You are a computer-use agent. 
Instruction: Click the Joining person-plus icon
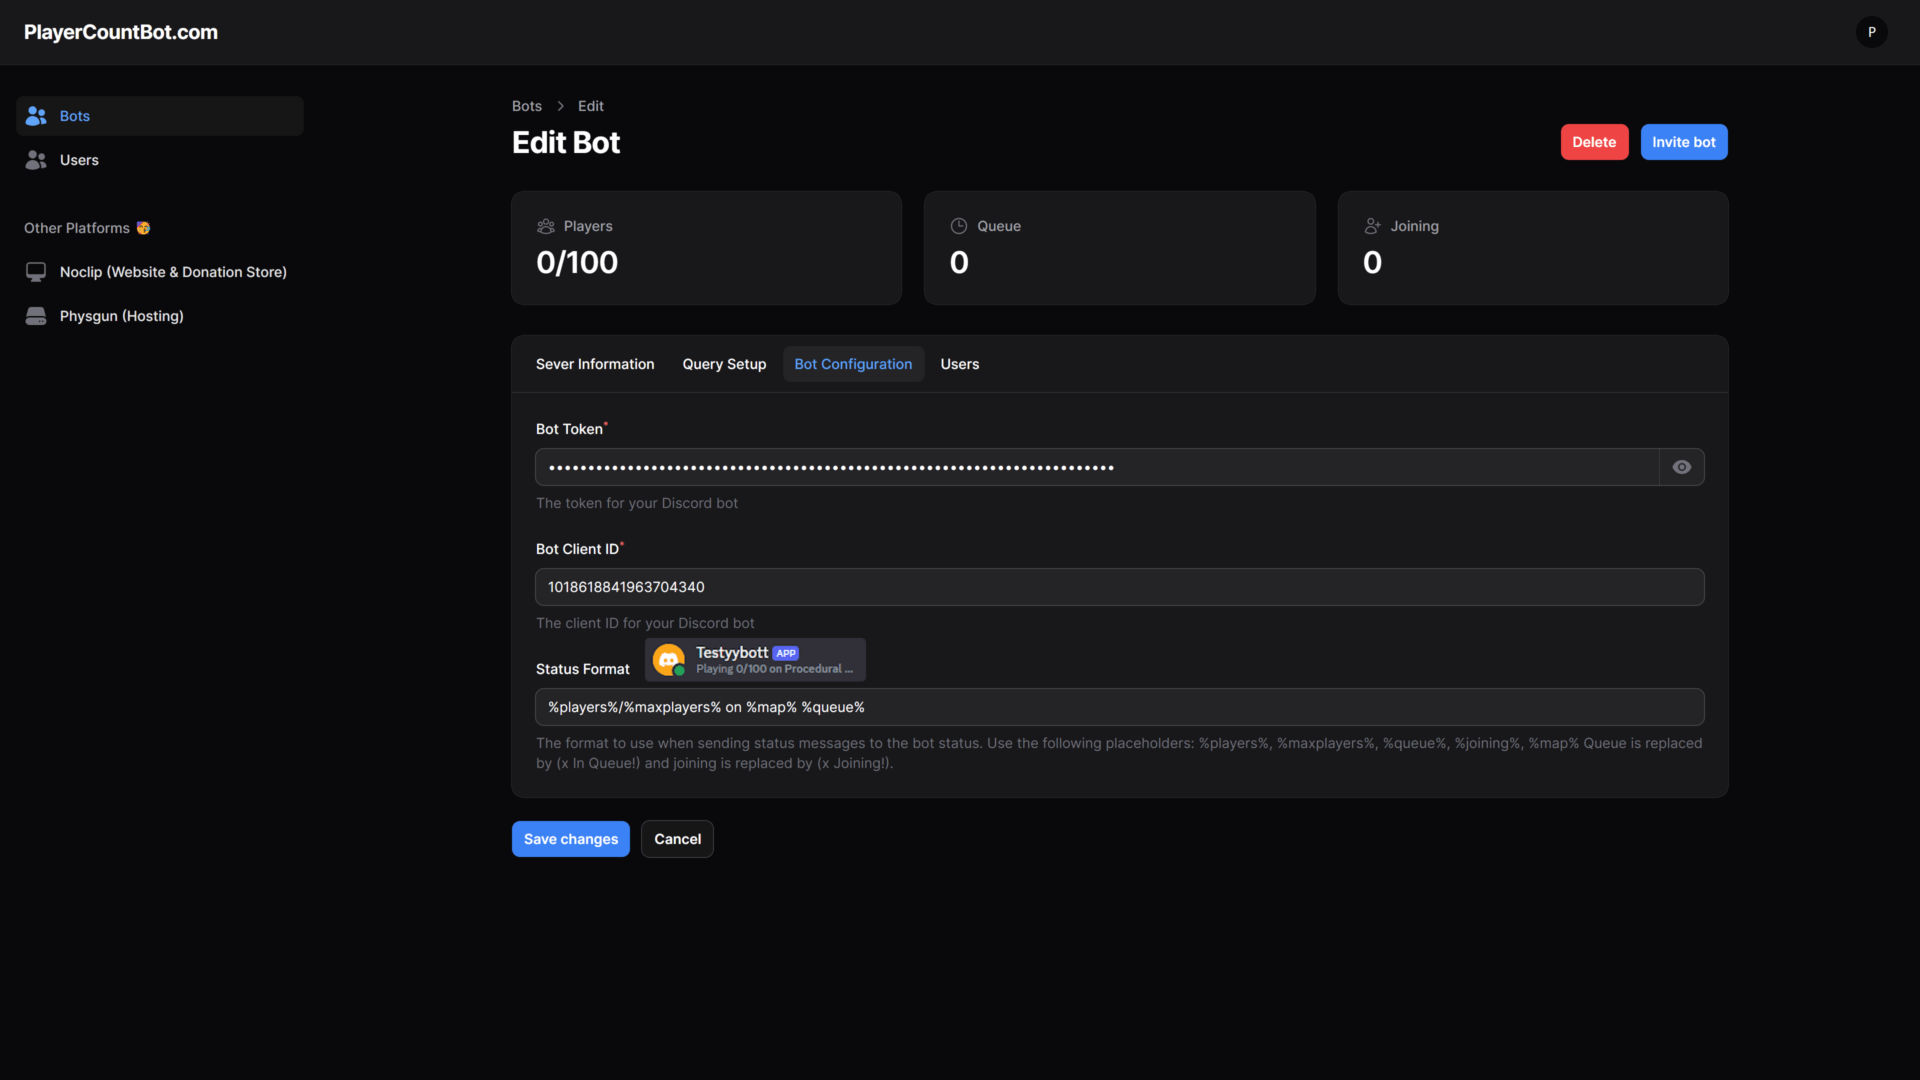[x=1373, y=226]
